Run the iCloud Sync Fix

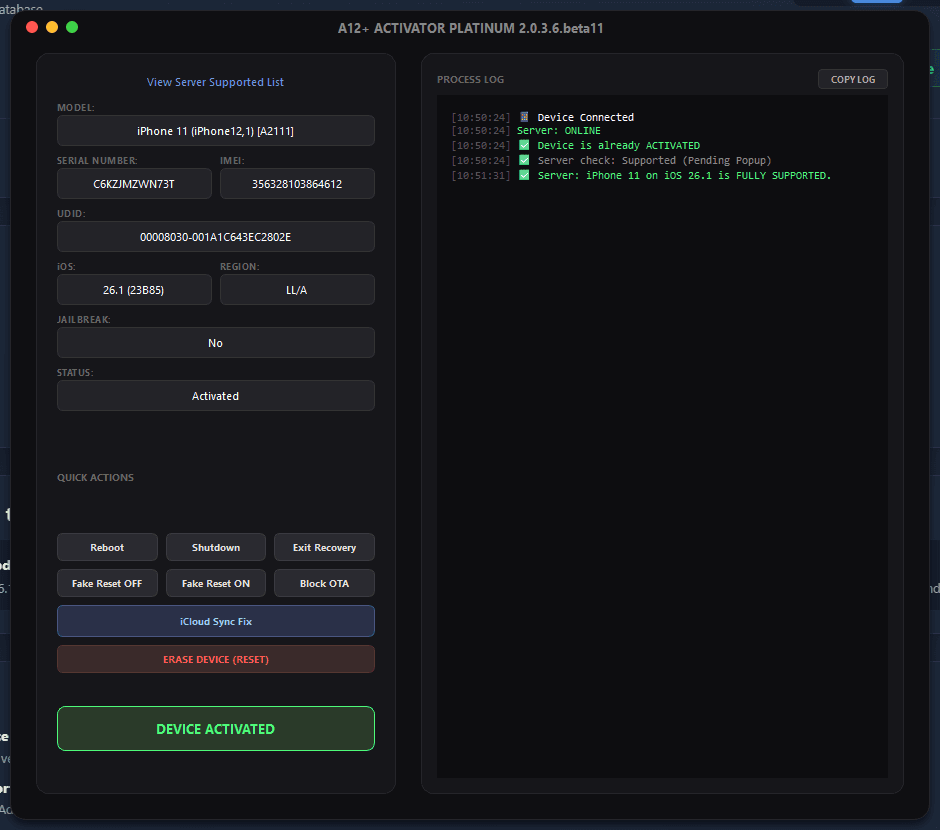[x=216, y=621]
